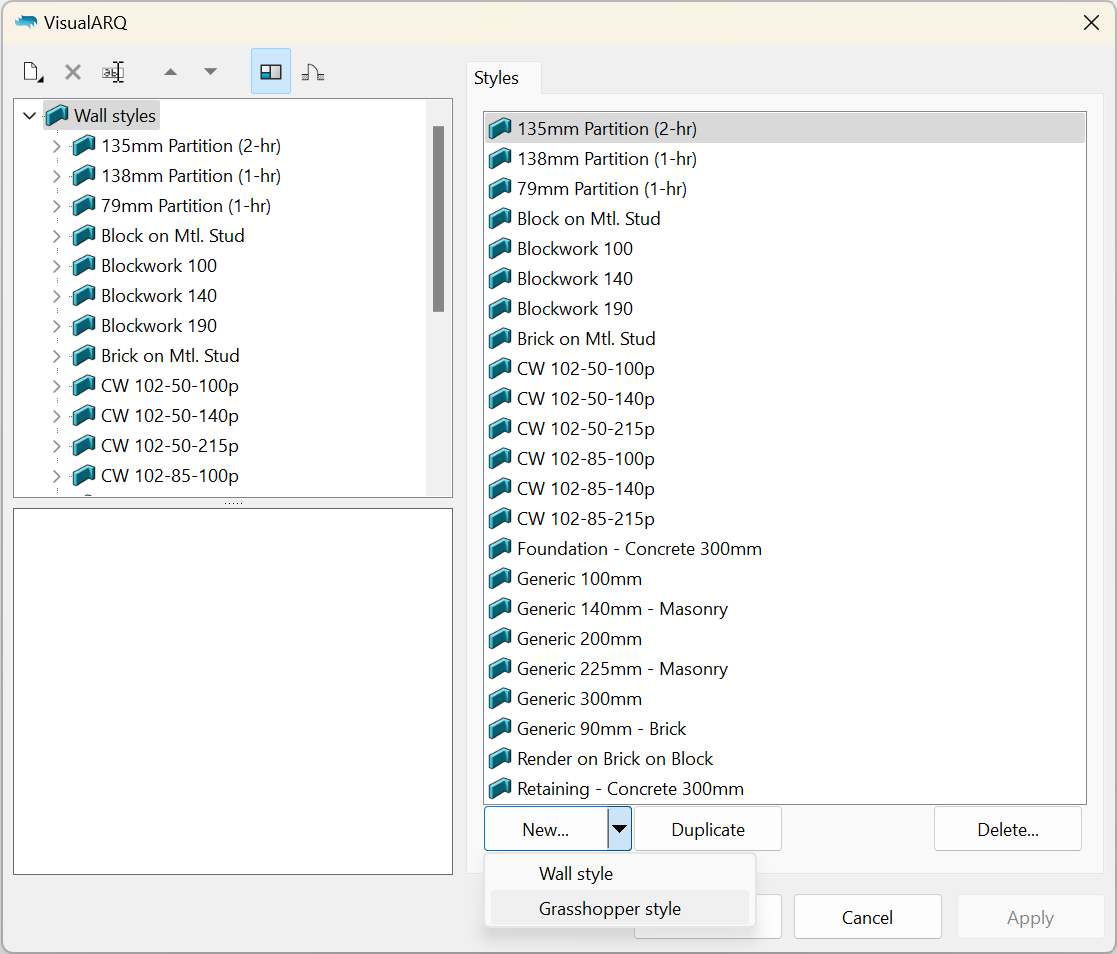Select Block on Mtl. Stud in Styles list

[x=785, y=218]
